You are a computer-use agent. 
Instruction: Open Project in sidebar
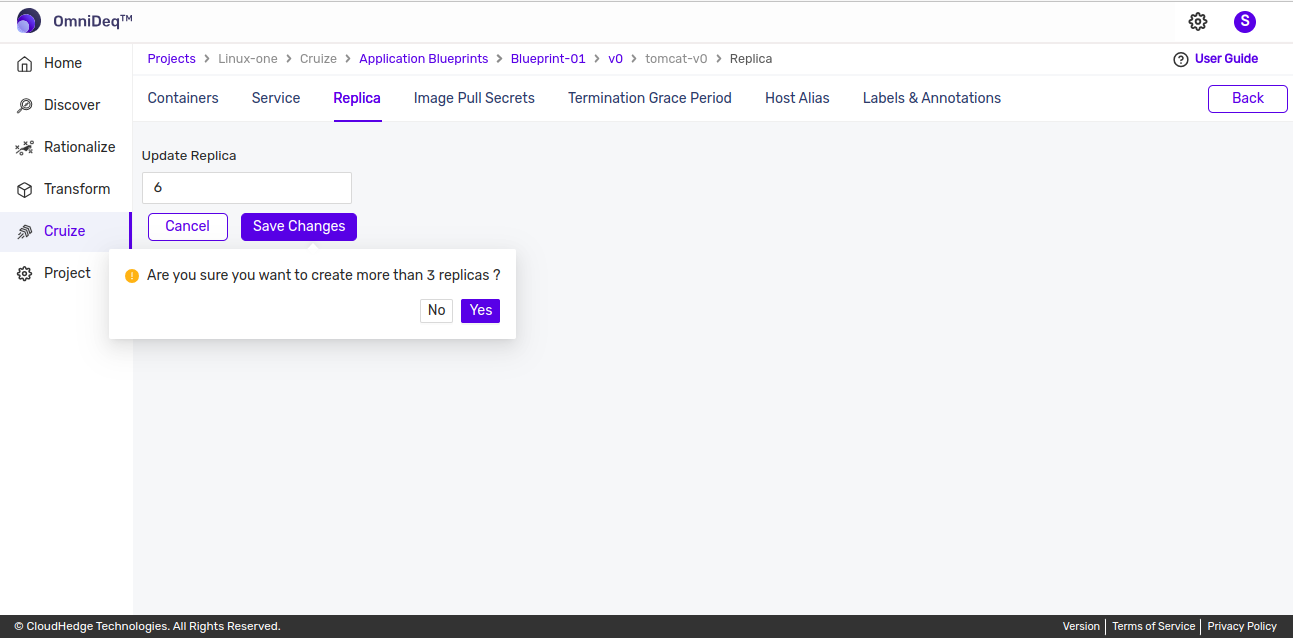[x=65, y=273]
